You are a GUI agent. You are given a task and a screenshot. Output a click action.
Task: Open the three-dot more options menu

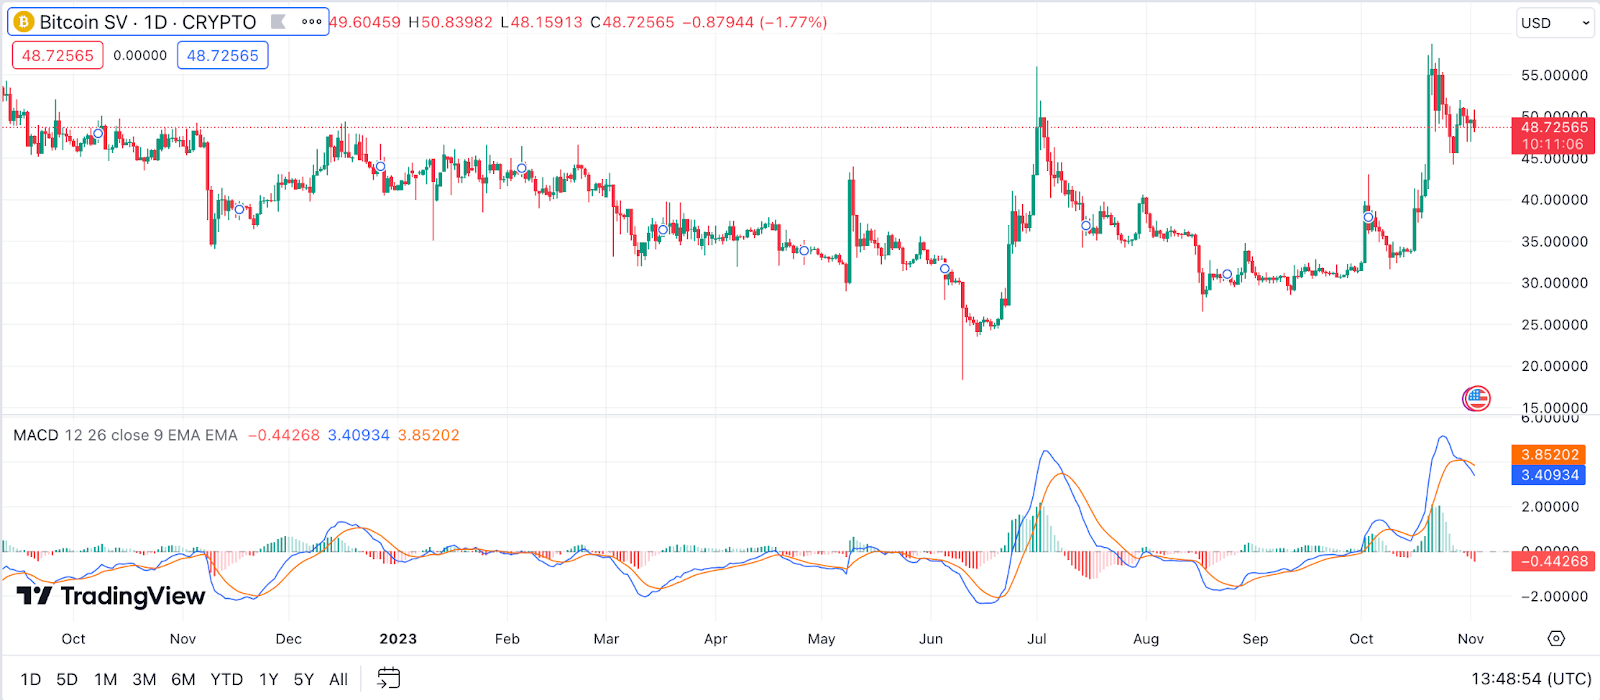(312, 22)
